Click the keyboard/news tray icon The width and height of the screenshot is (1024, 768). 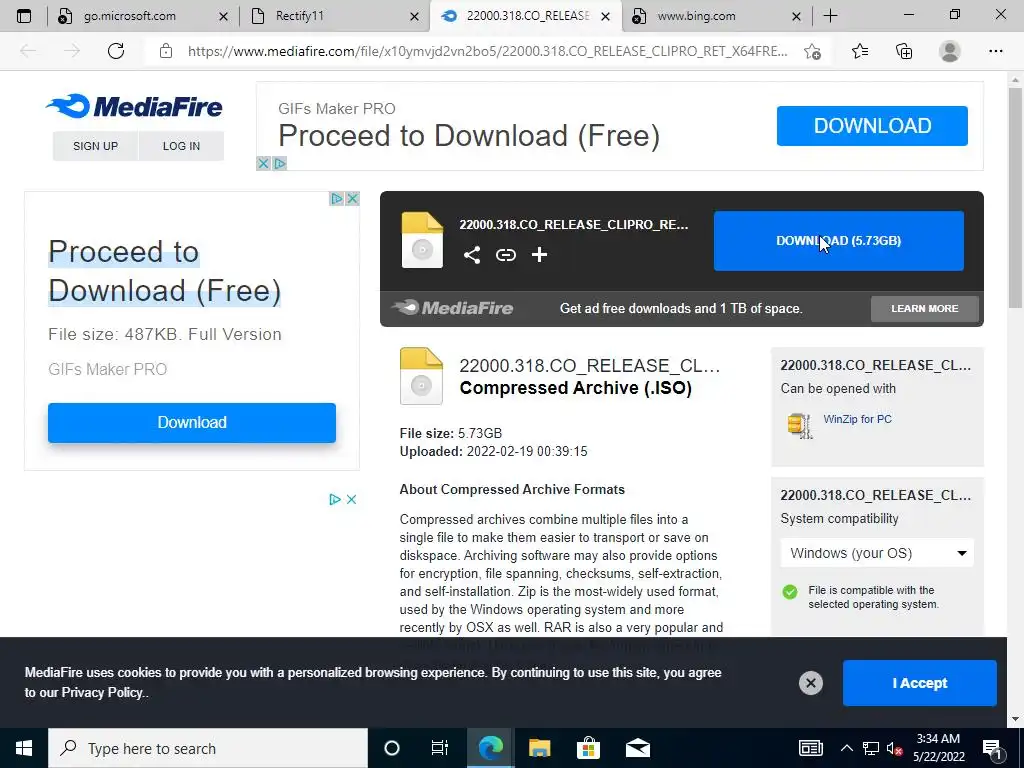pyautogui.click(x=810, y=748)
